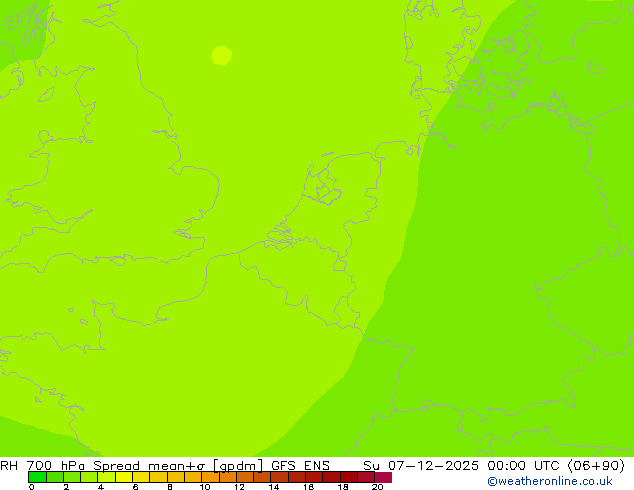Pick the orange legend swatch above label 10

point(210,477)
